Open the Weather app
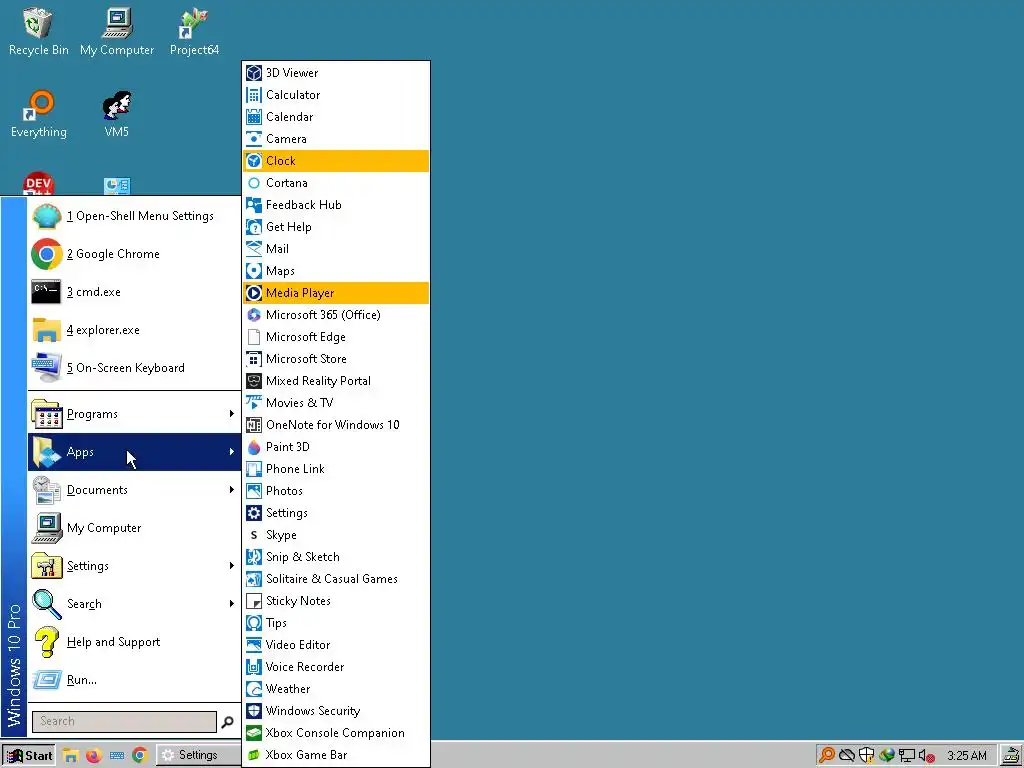The width and height of the screenshot is (1024, 768). click(336, 688)
